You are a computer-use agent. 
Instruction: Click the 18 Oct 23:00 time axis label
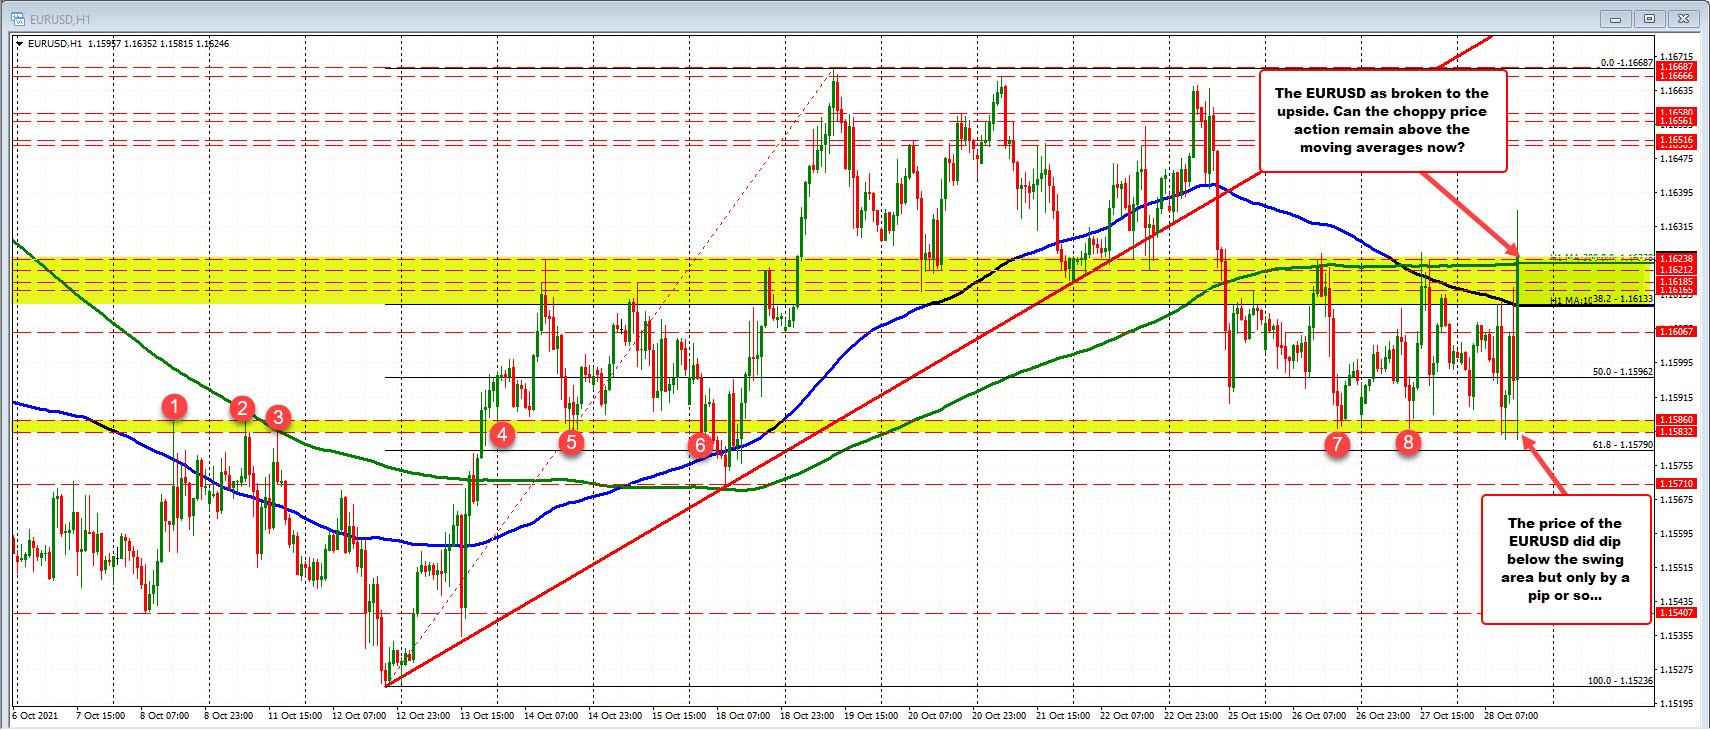pyautogui.click(x=807, y=716)
